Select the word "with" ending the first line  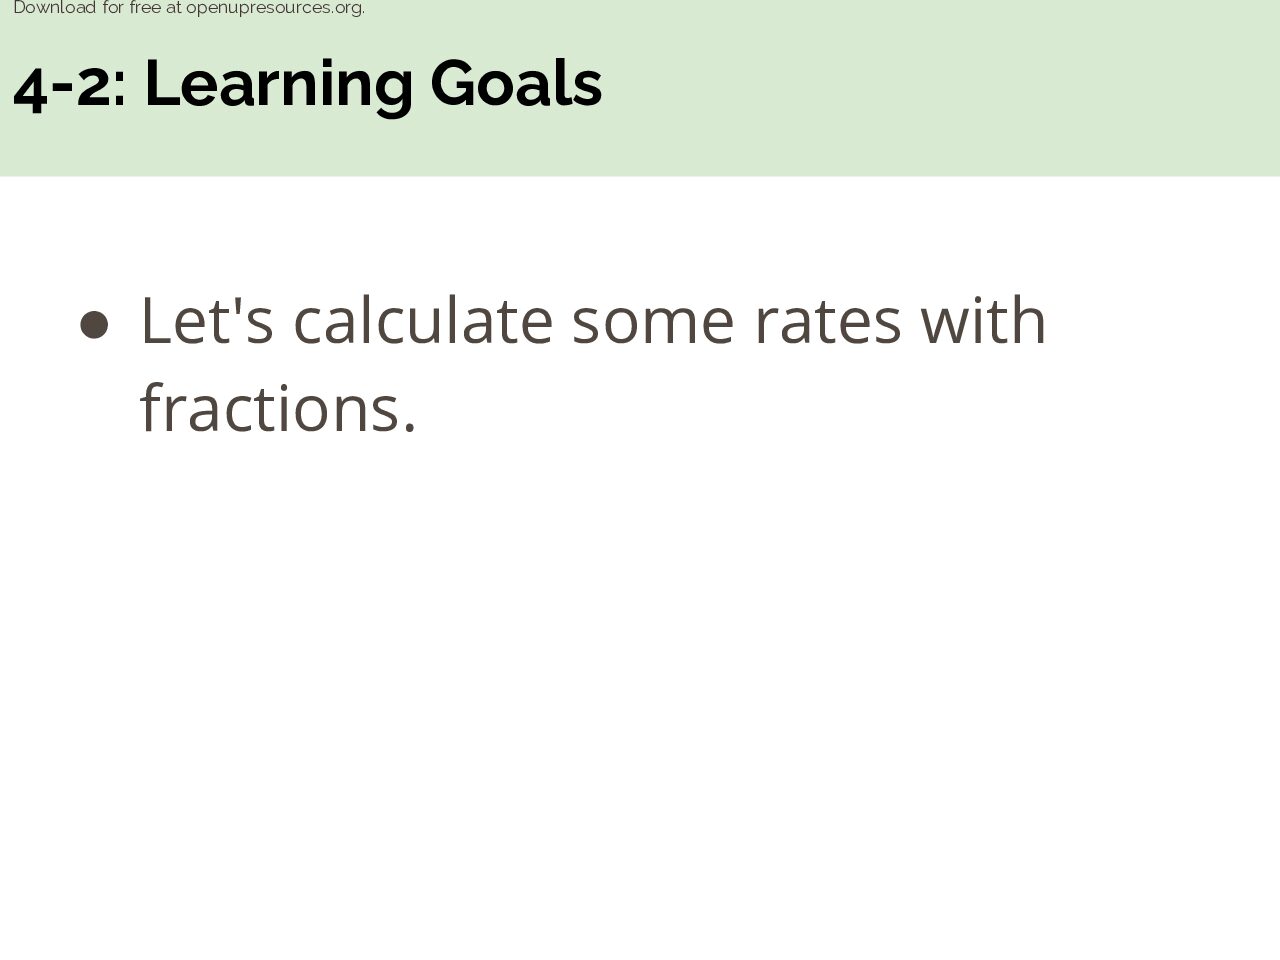point(983,320)
